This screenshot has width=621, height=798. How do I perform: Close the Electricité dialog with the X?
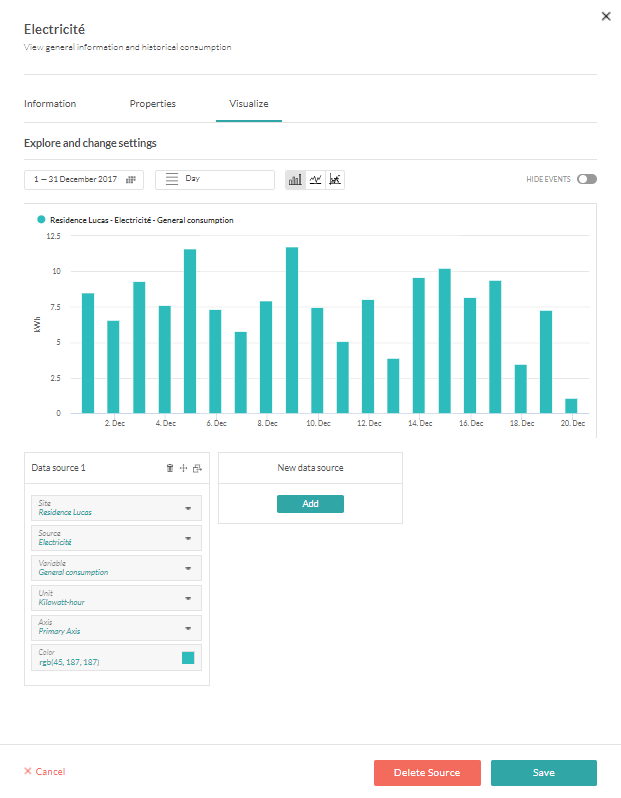click(606, 17)
